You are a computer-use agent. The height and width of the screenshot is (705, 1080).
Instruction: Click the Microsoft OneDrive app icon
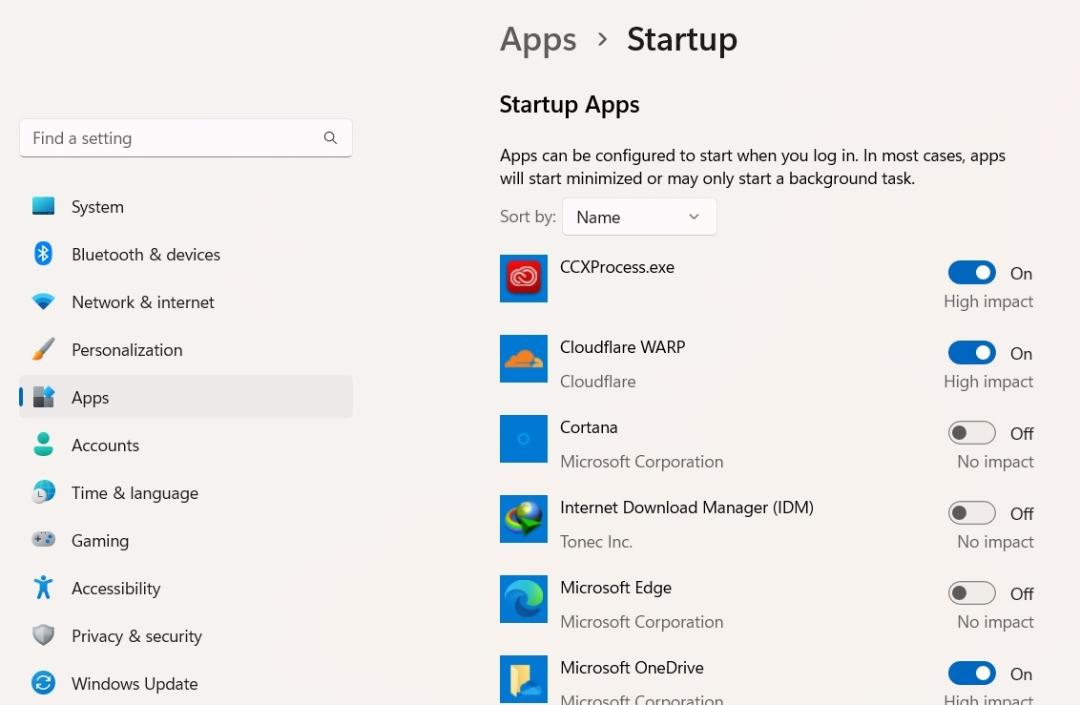coord(523,679)
